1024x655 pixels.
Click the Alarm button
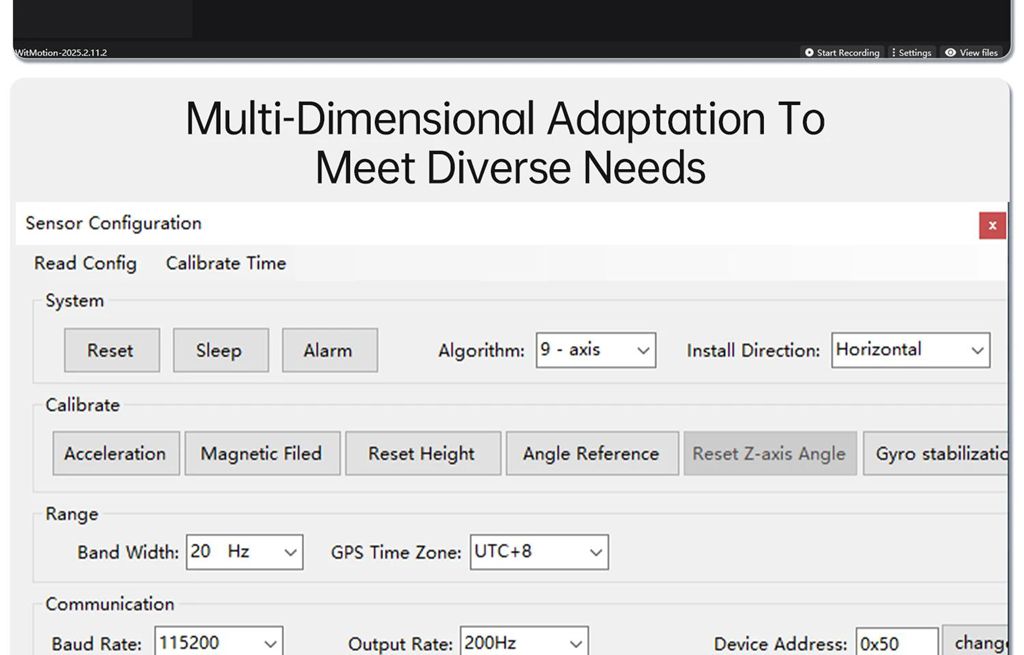(x=328, y=350)
